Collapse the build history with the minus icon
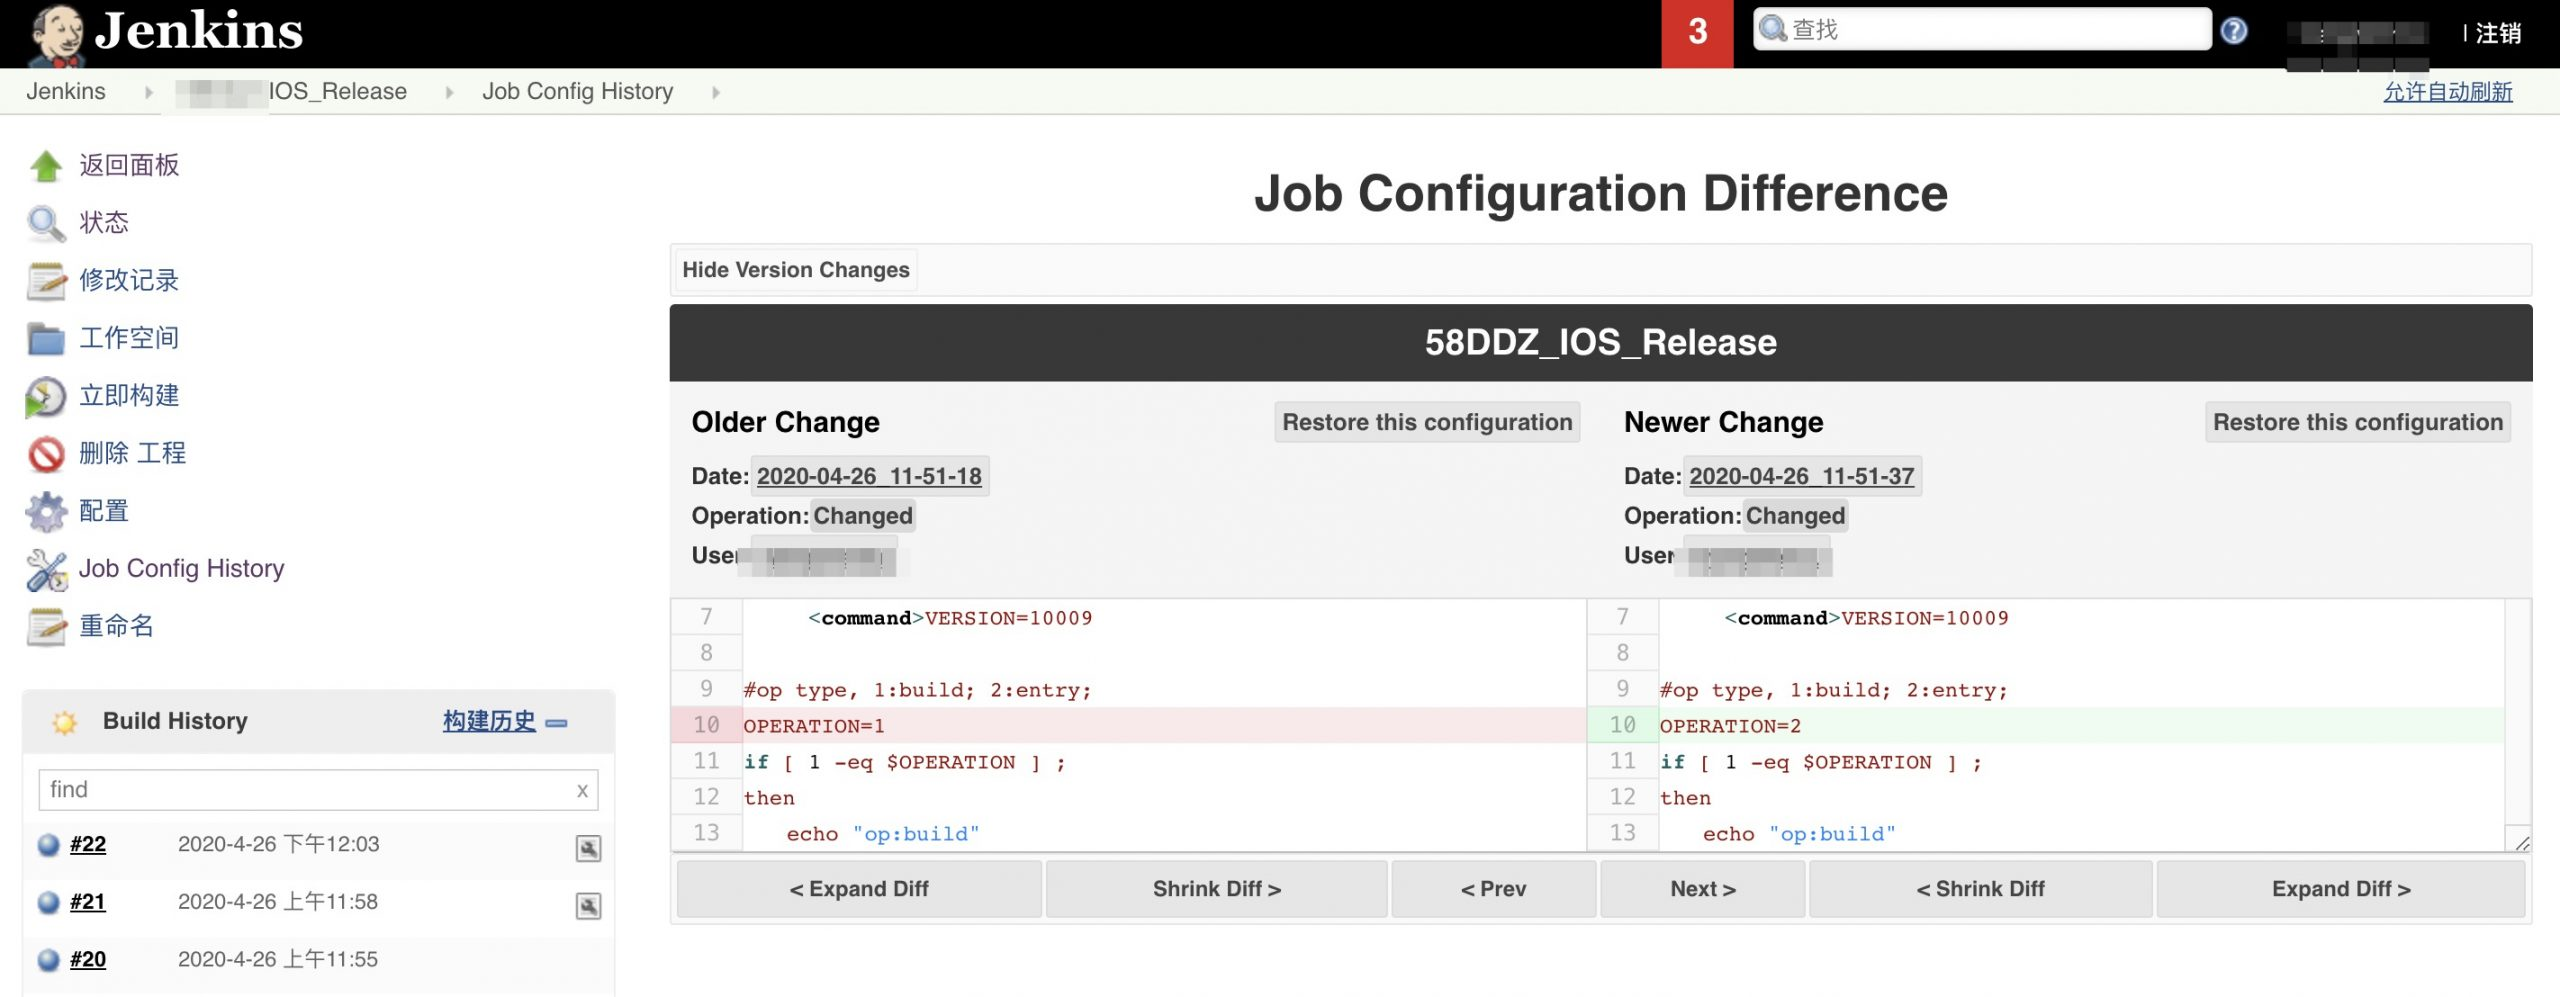Screen dimensions: 2560x997 (557, 723)
